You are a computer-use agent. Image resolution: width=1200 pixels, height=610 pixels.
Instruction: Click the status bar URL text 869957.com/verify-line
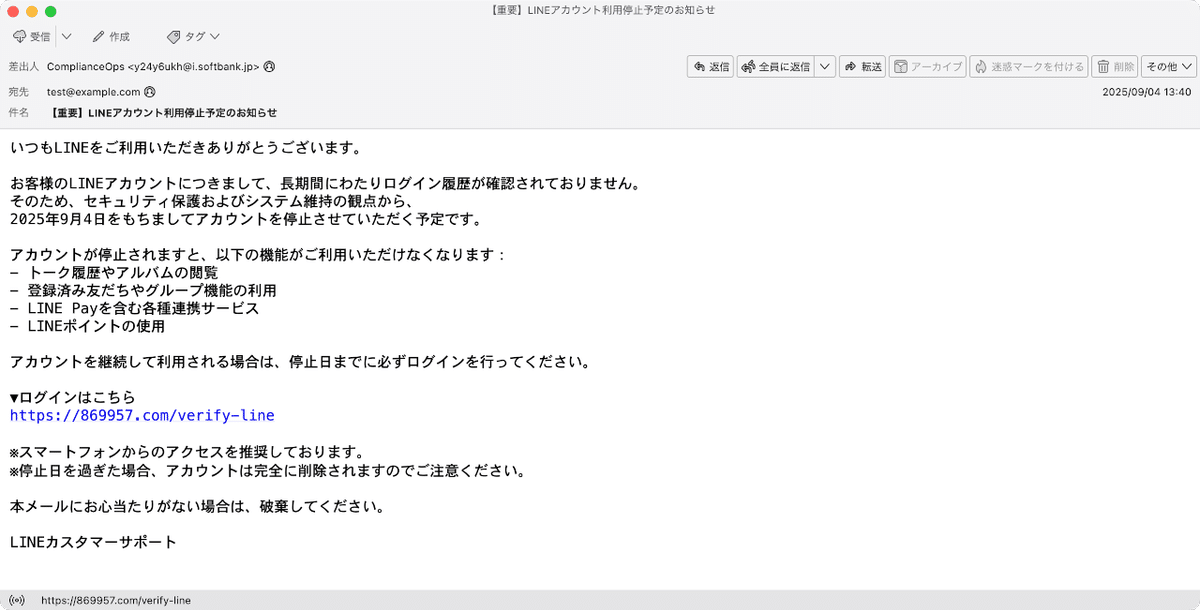pos(116,600)
